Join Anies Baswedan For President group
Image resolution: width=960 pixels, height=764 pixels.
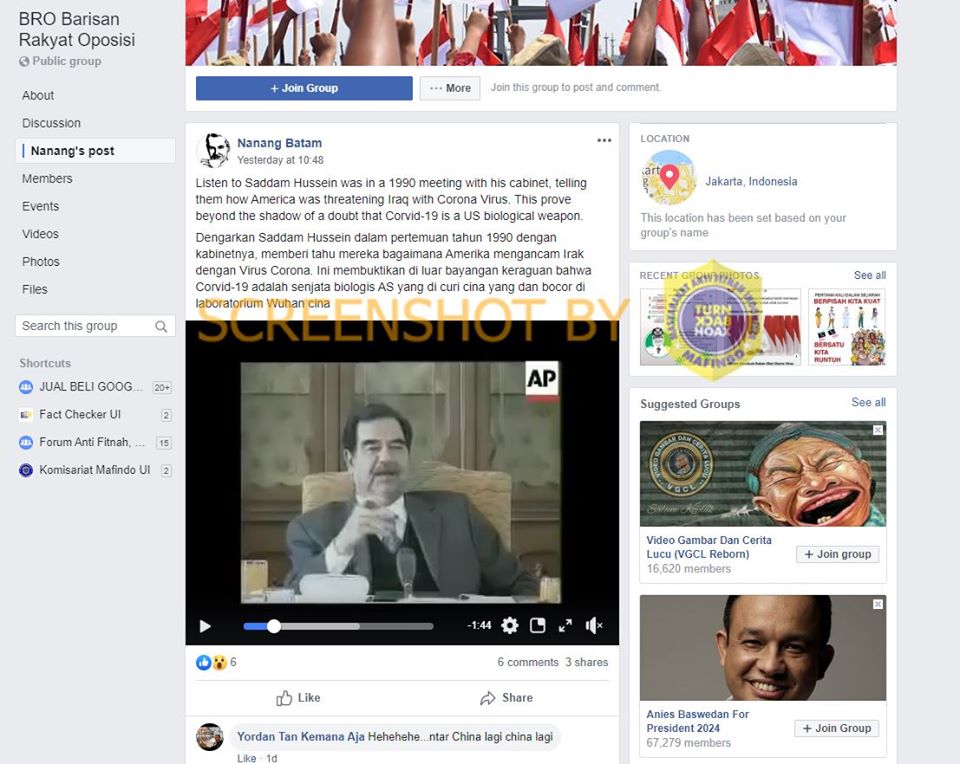pos(836,728)
